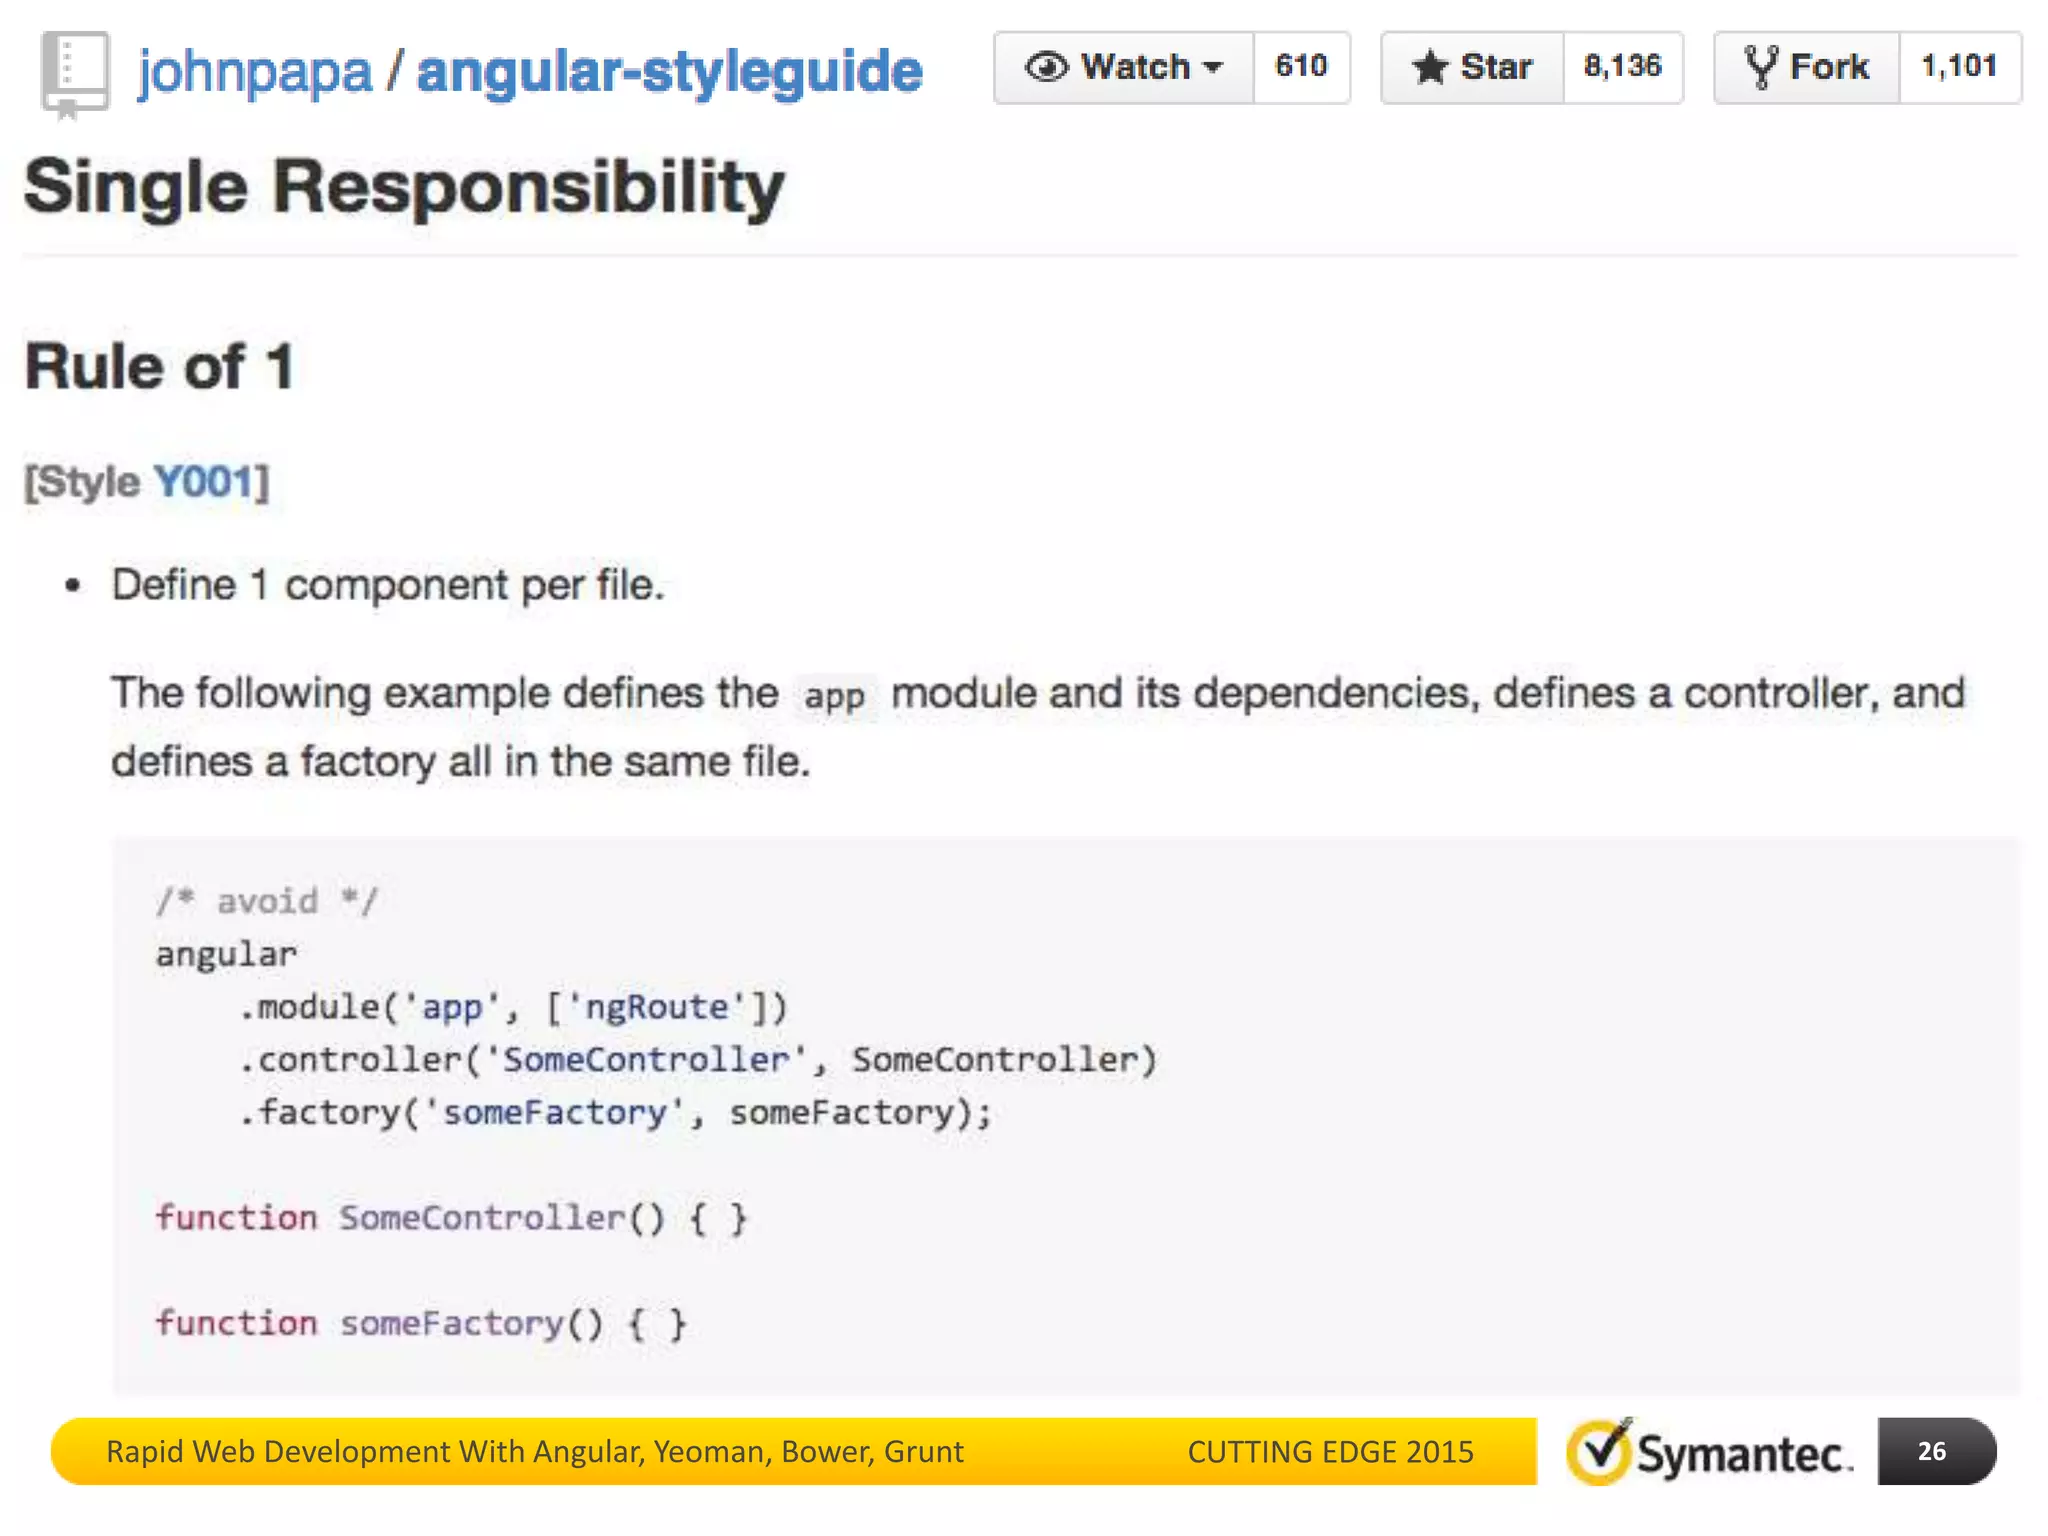This screenshot has width=2048, height=1536.
Task: Open the stargazers count 8,136
Action: click(1622, 67)
